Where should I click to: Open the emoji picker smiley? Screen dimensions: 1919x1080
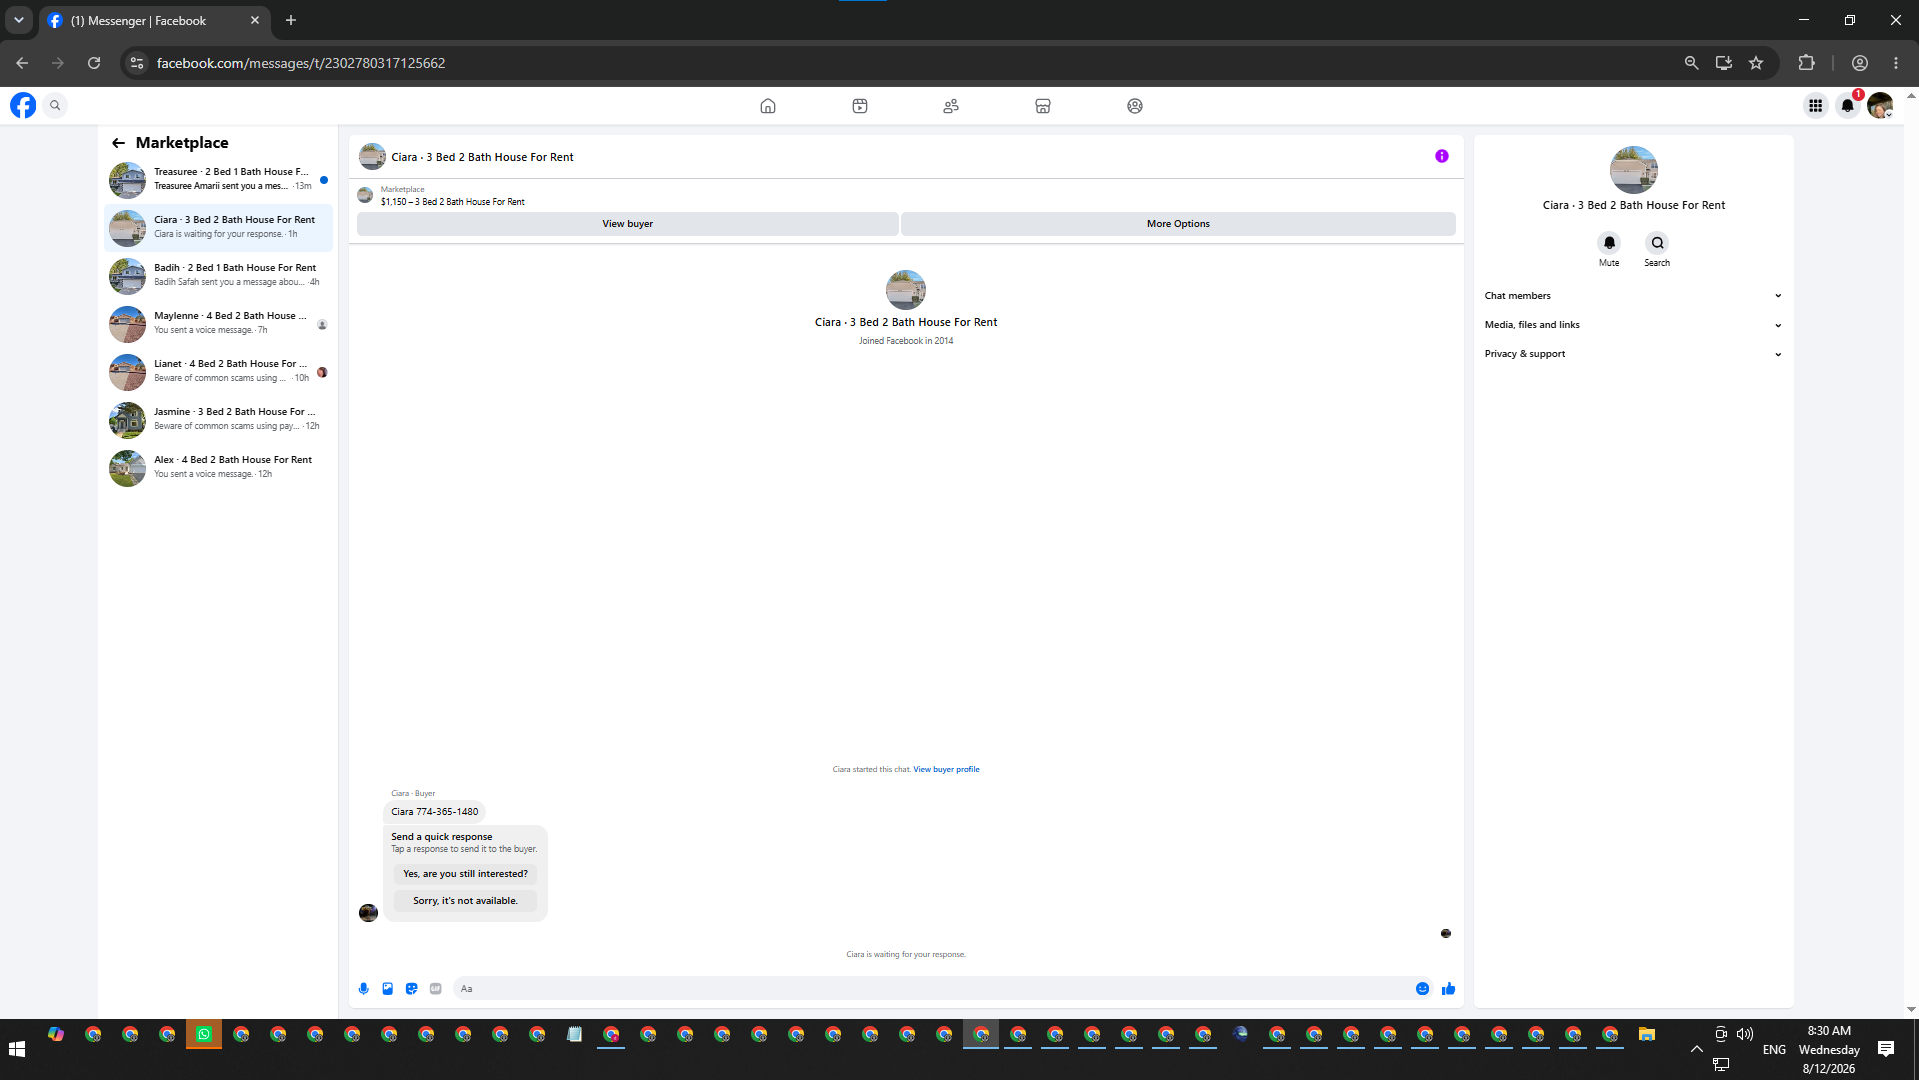pyautogui.click(x=1422, y=989)
